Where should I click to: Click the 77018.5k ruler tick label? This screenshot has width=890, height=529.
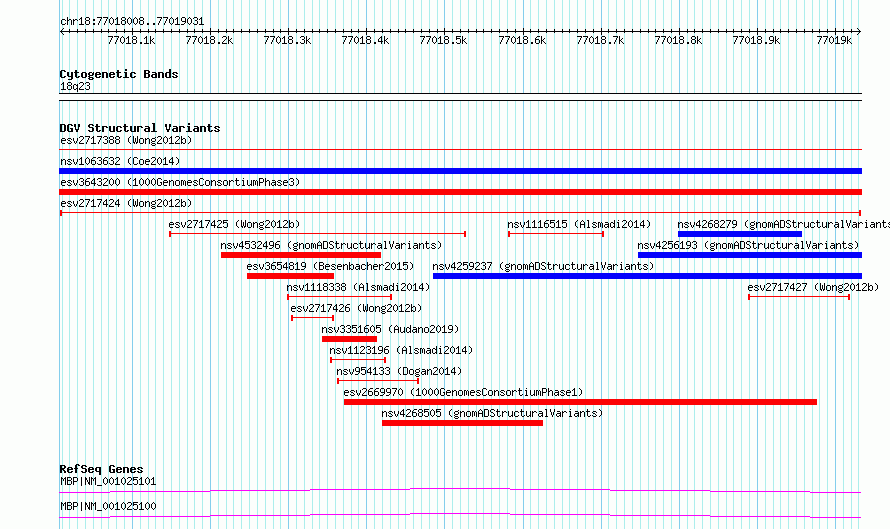443,40
